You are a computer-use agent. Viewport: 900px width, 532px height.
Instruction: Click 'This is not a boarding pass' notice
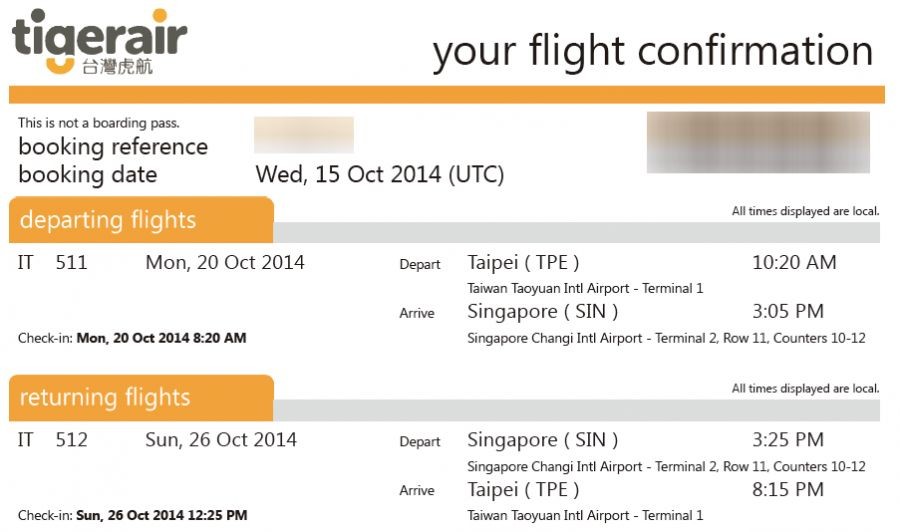[98, 124]
